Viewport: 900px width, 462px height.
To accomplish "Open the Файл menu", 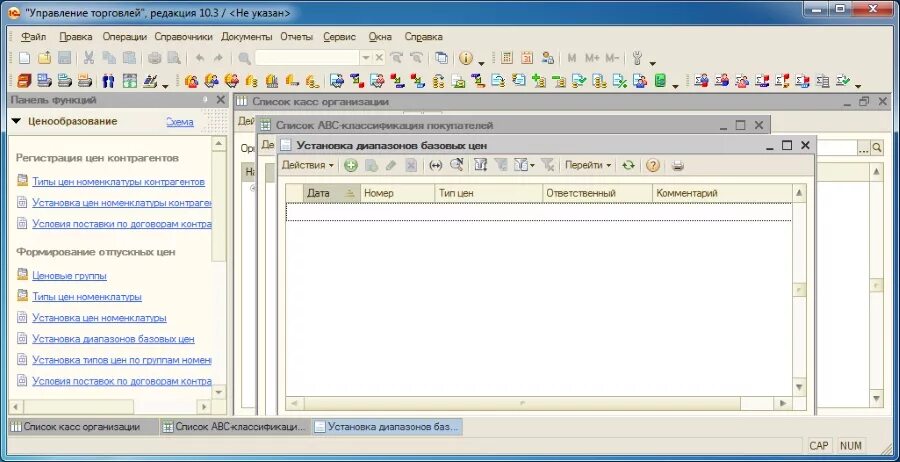I will 33,36.
